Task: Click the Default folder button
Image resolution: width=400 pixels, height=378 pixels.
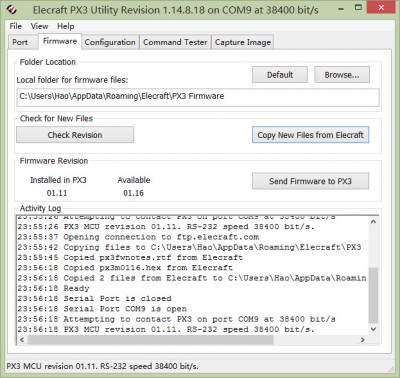Action: 280,75
